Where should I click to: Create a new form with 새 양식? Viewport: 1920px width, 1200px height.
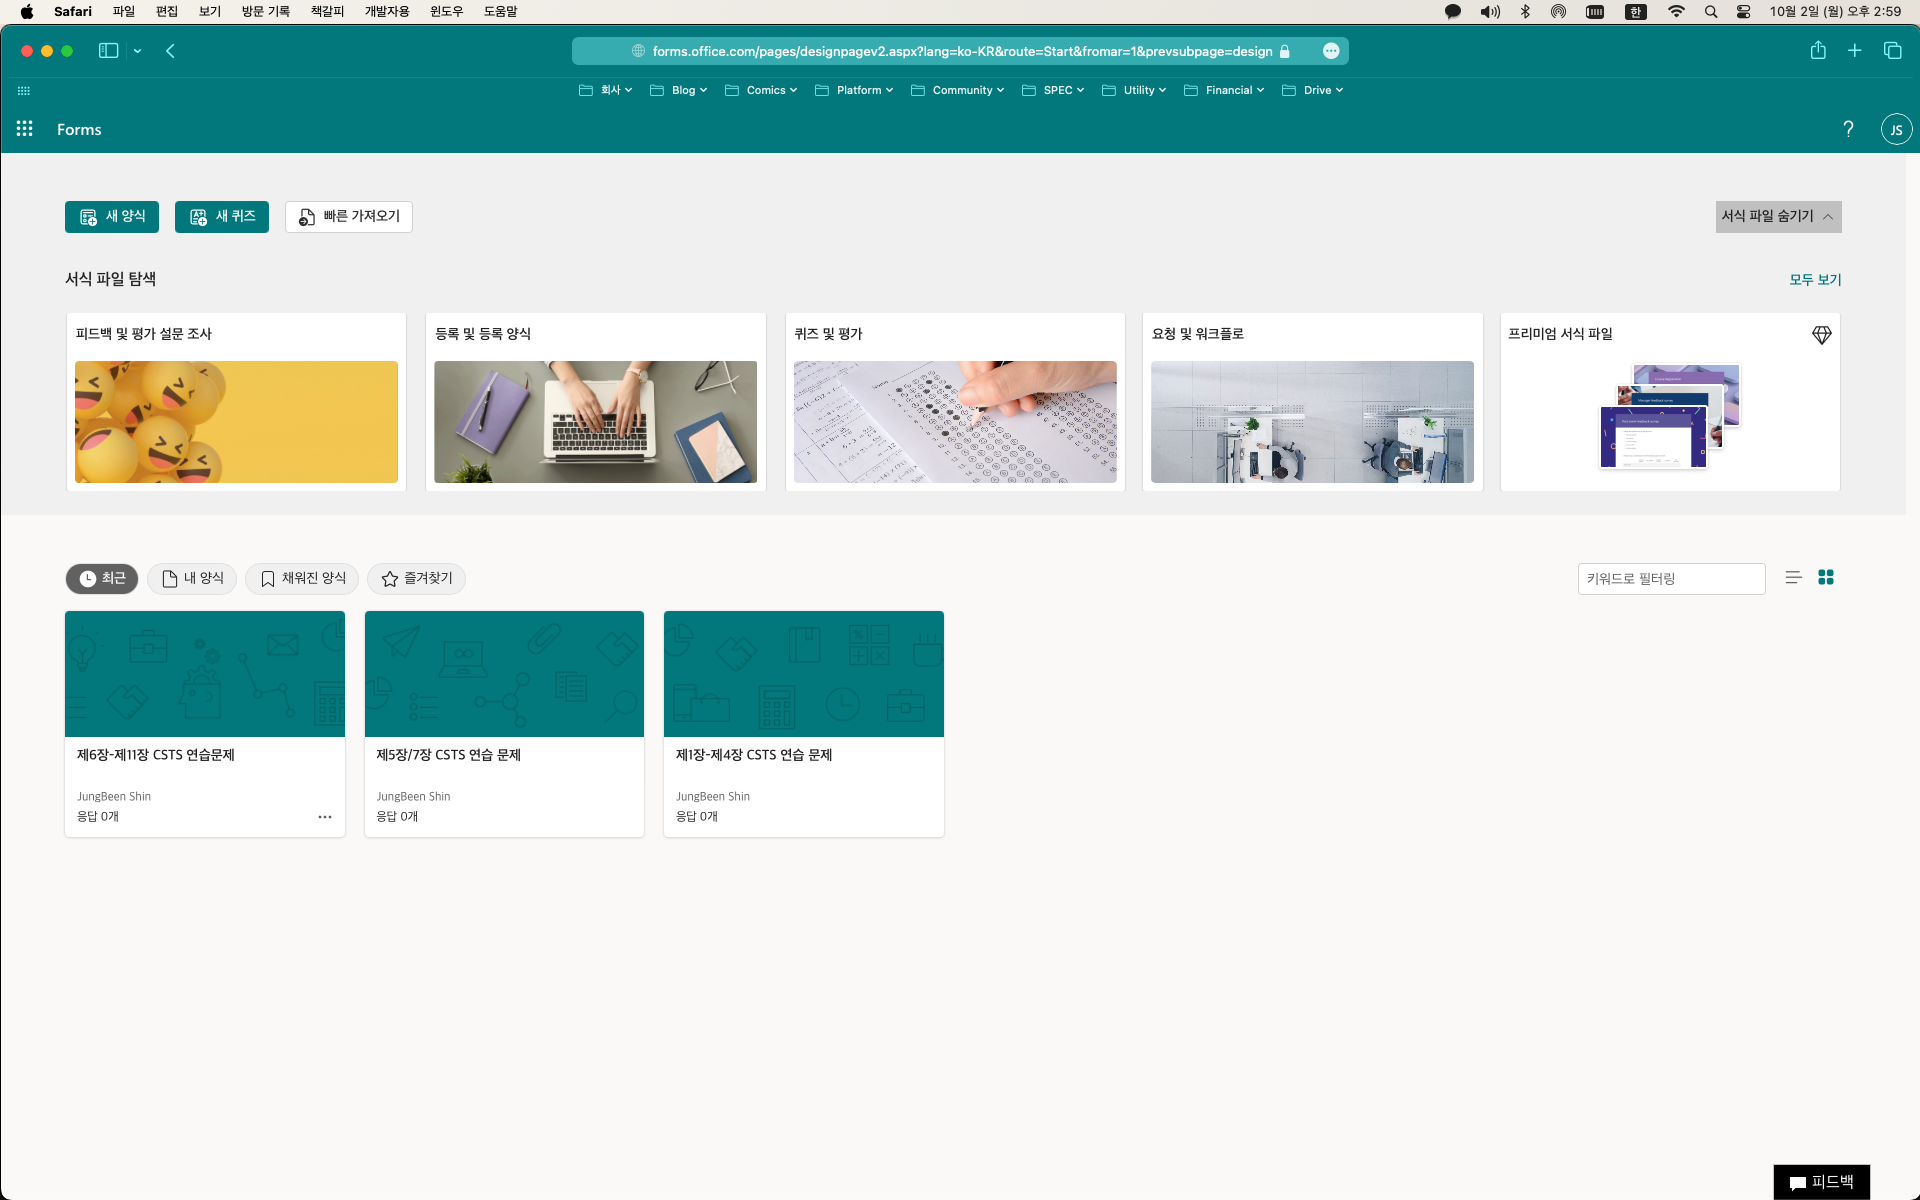pyautogui.click(x=112, y=217)
